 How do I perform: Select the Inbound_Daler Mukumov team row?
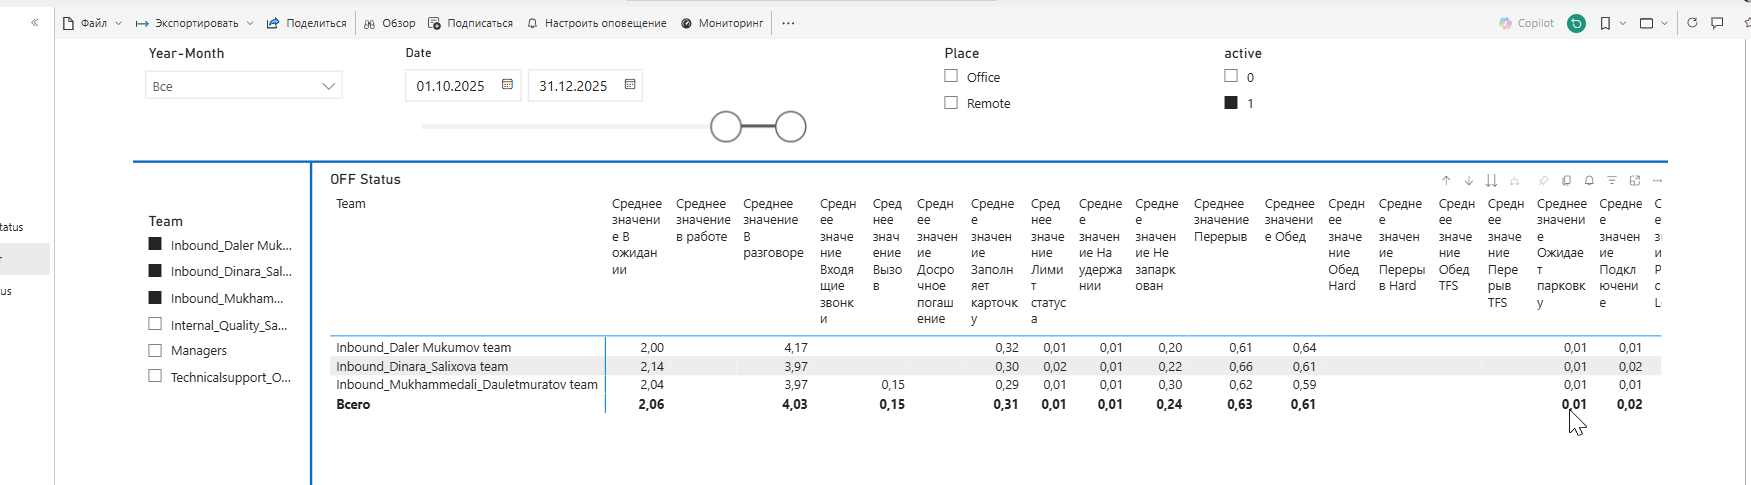coord(424,348)
